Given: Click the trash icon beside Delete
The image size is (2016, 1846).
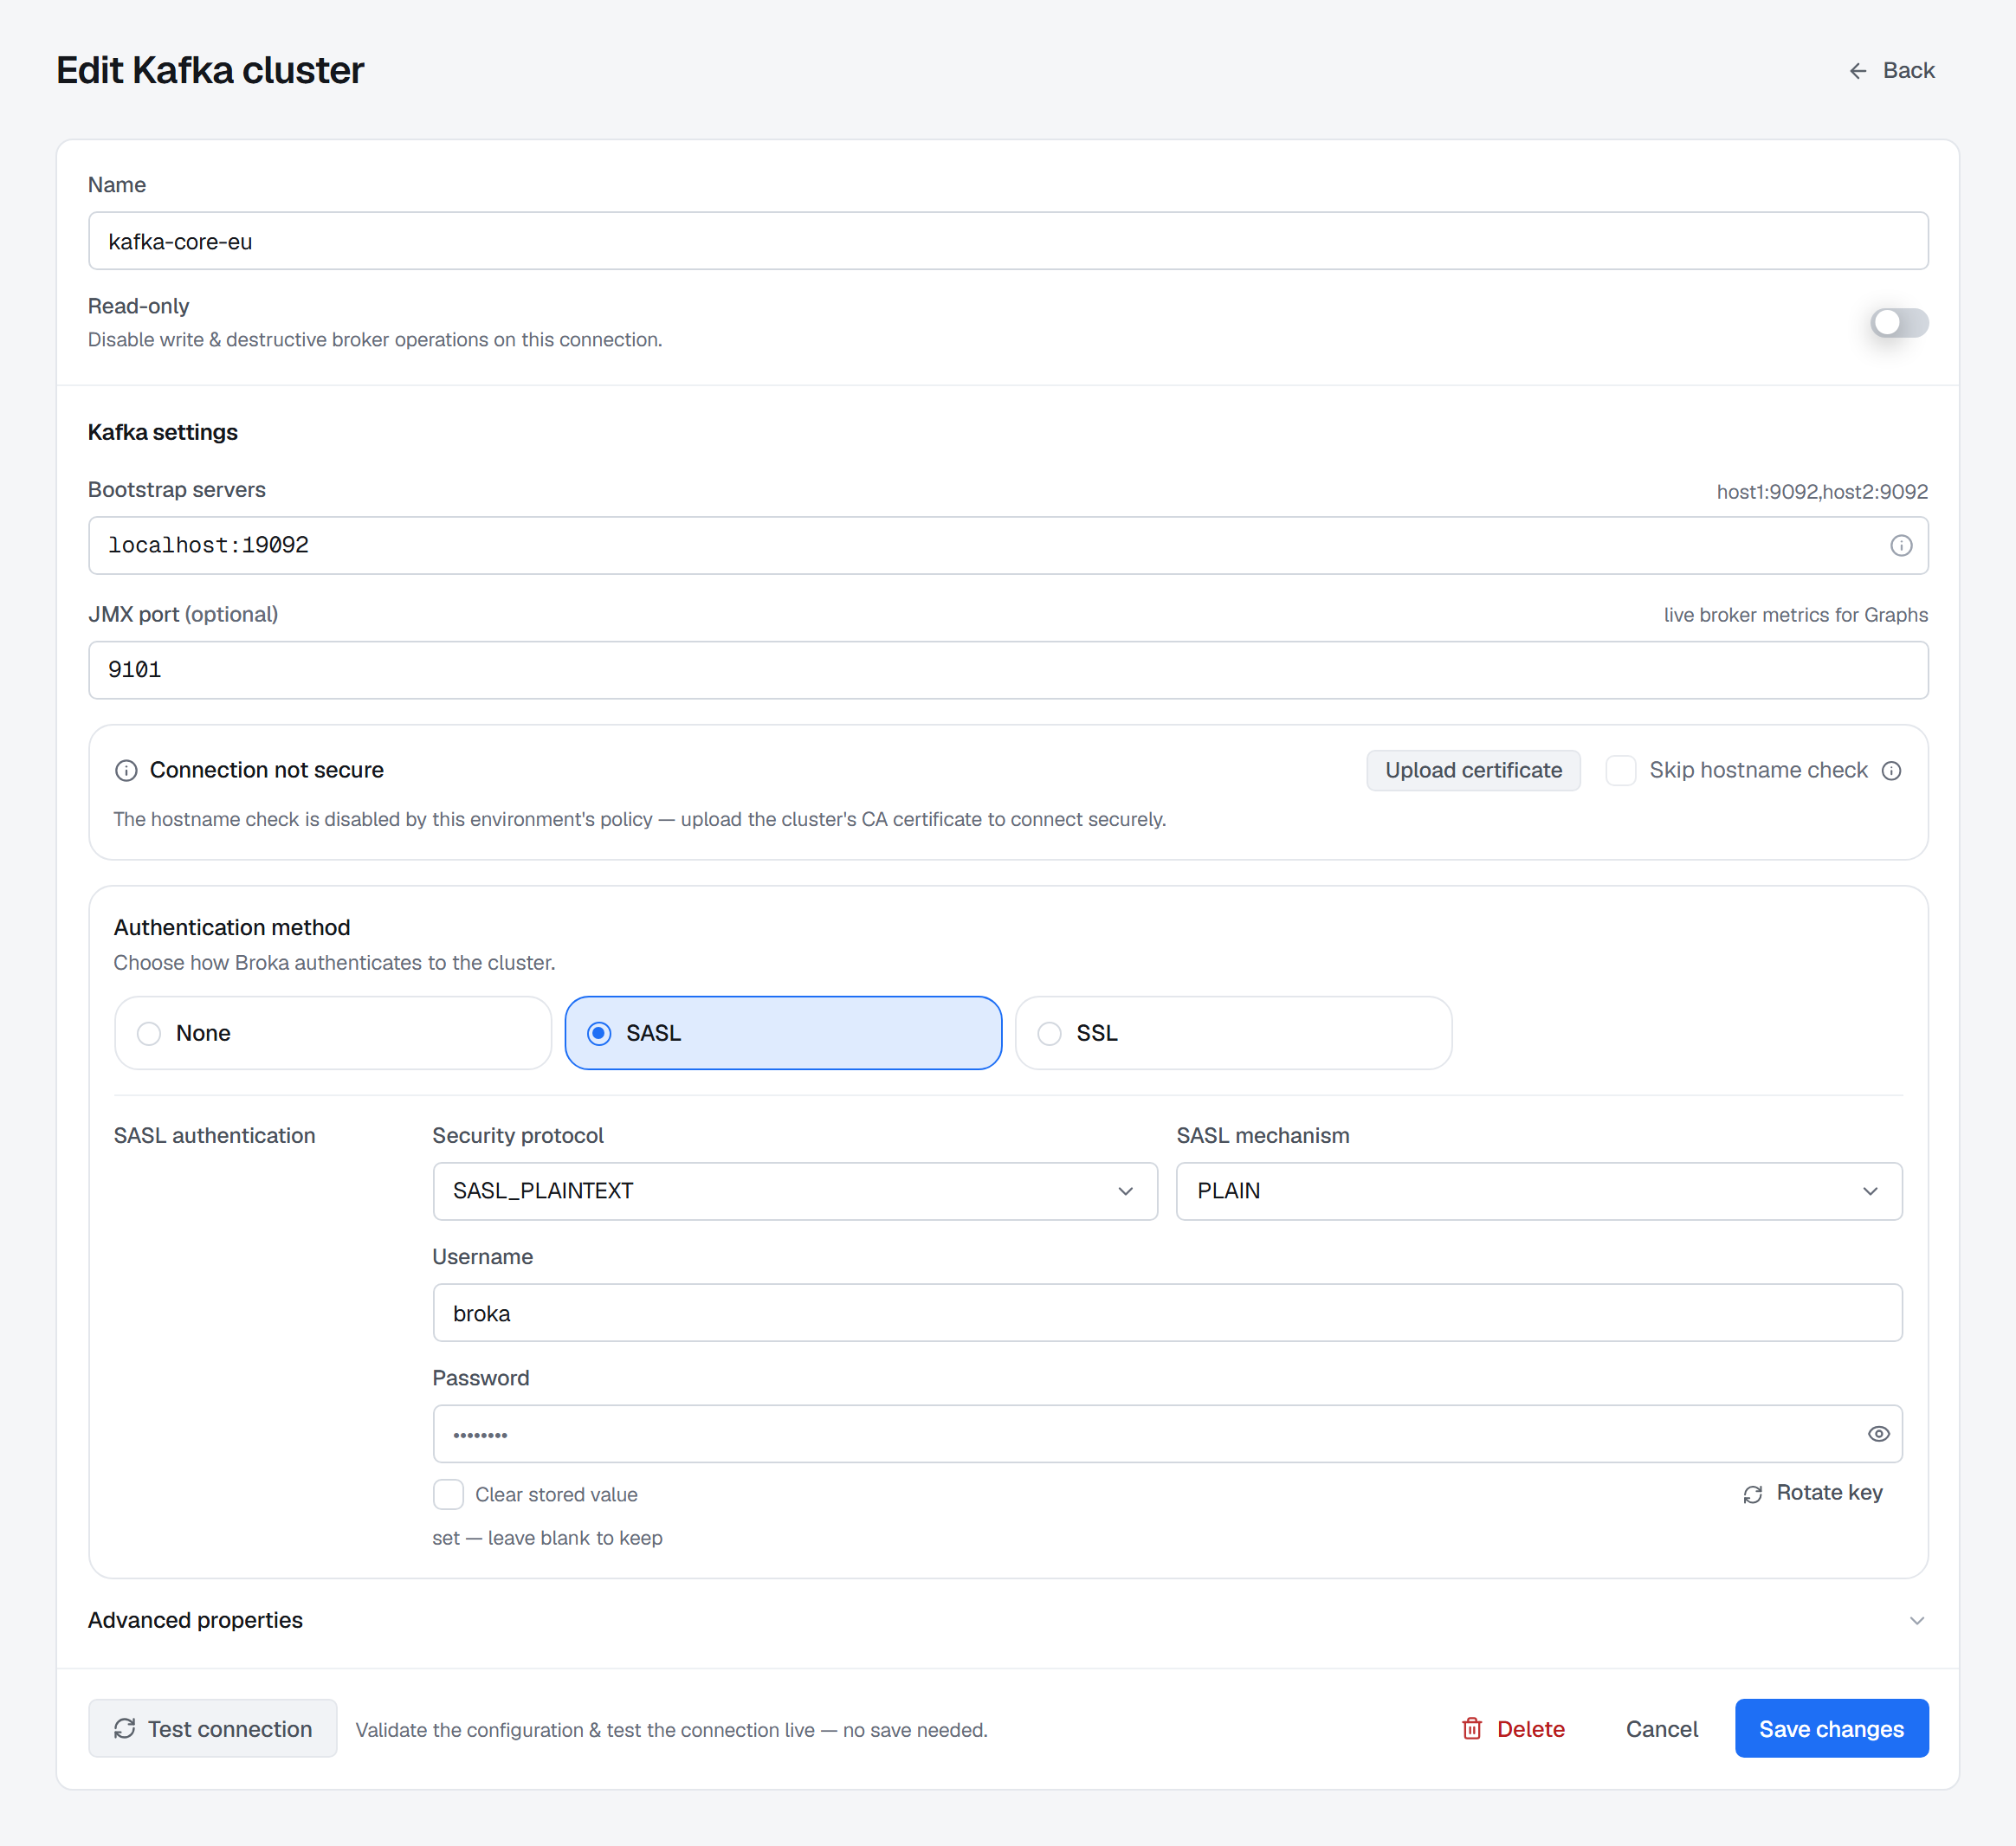Looking at the screenshot, I should [x=1471, y=1728].
